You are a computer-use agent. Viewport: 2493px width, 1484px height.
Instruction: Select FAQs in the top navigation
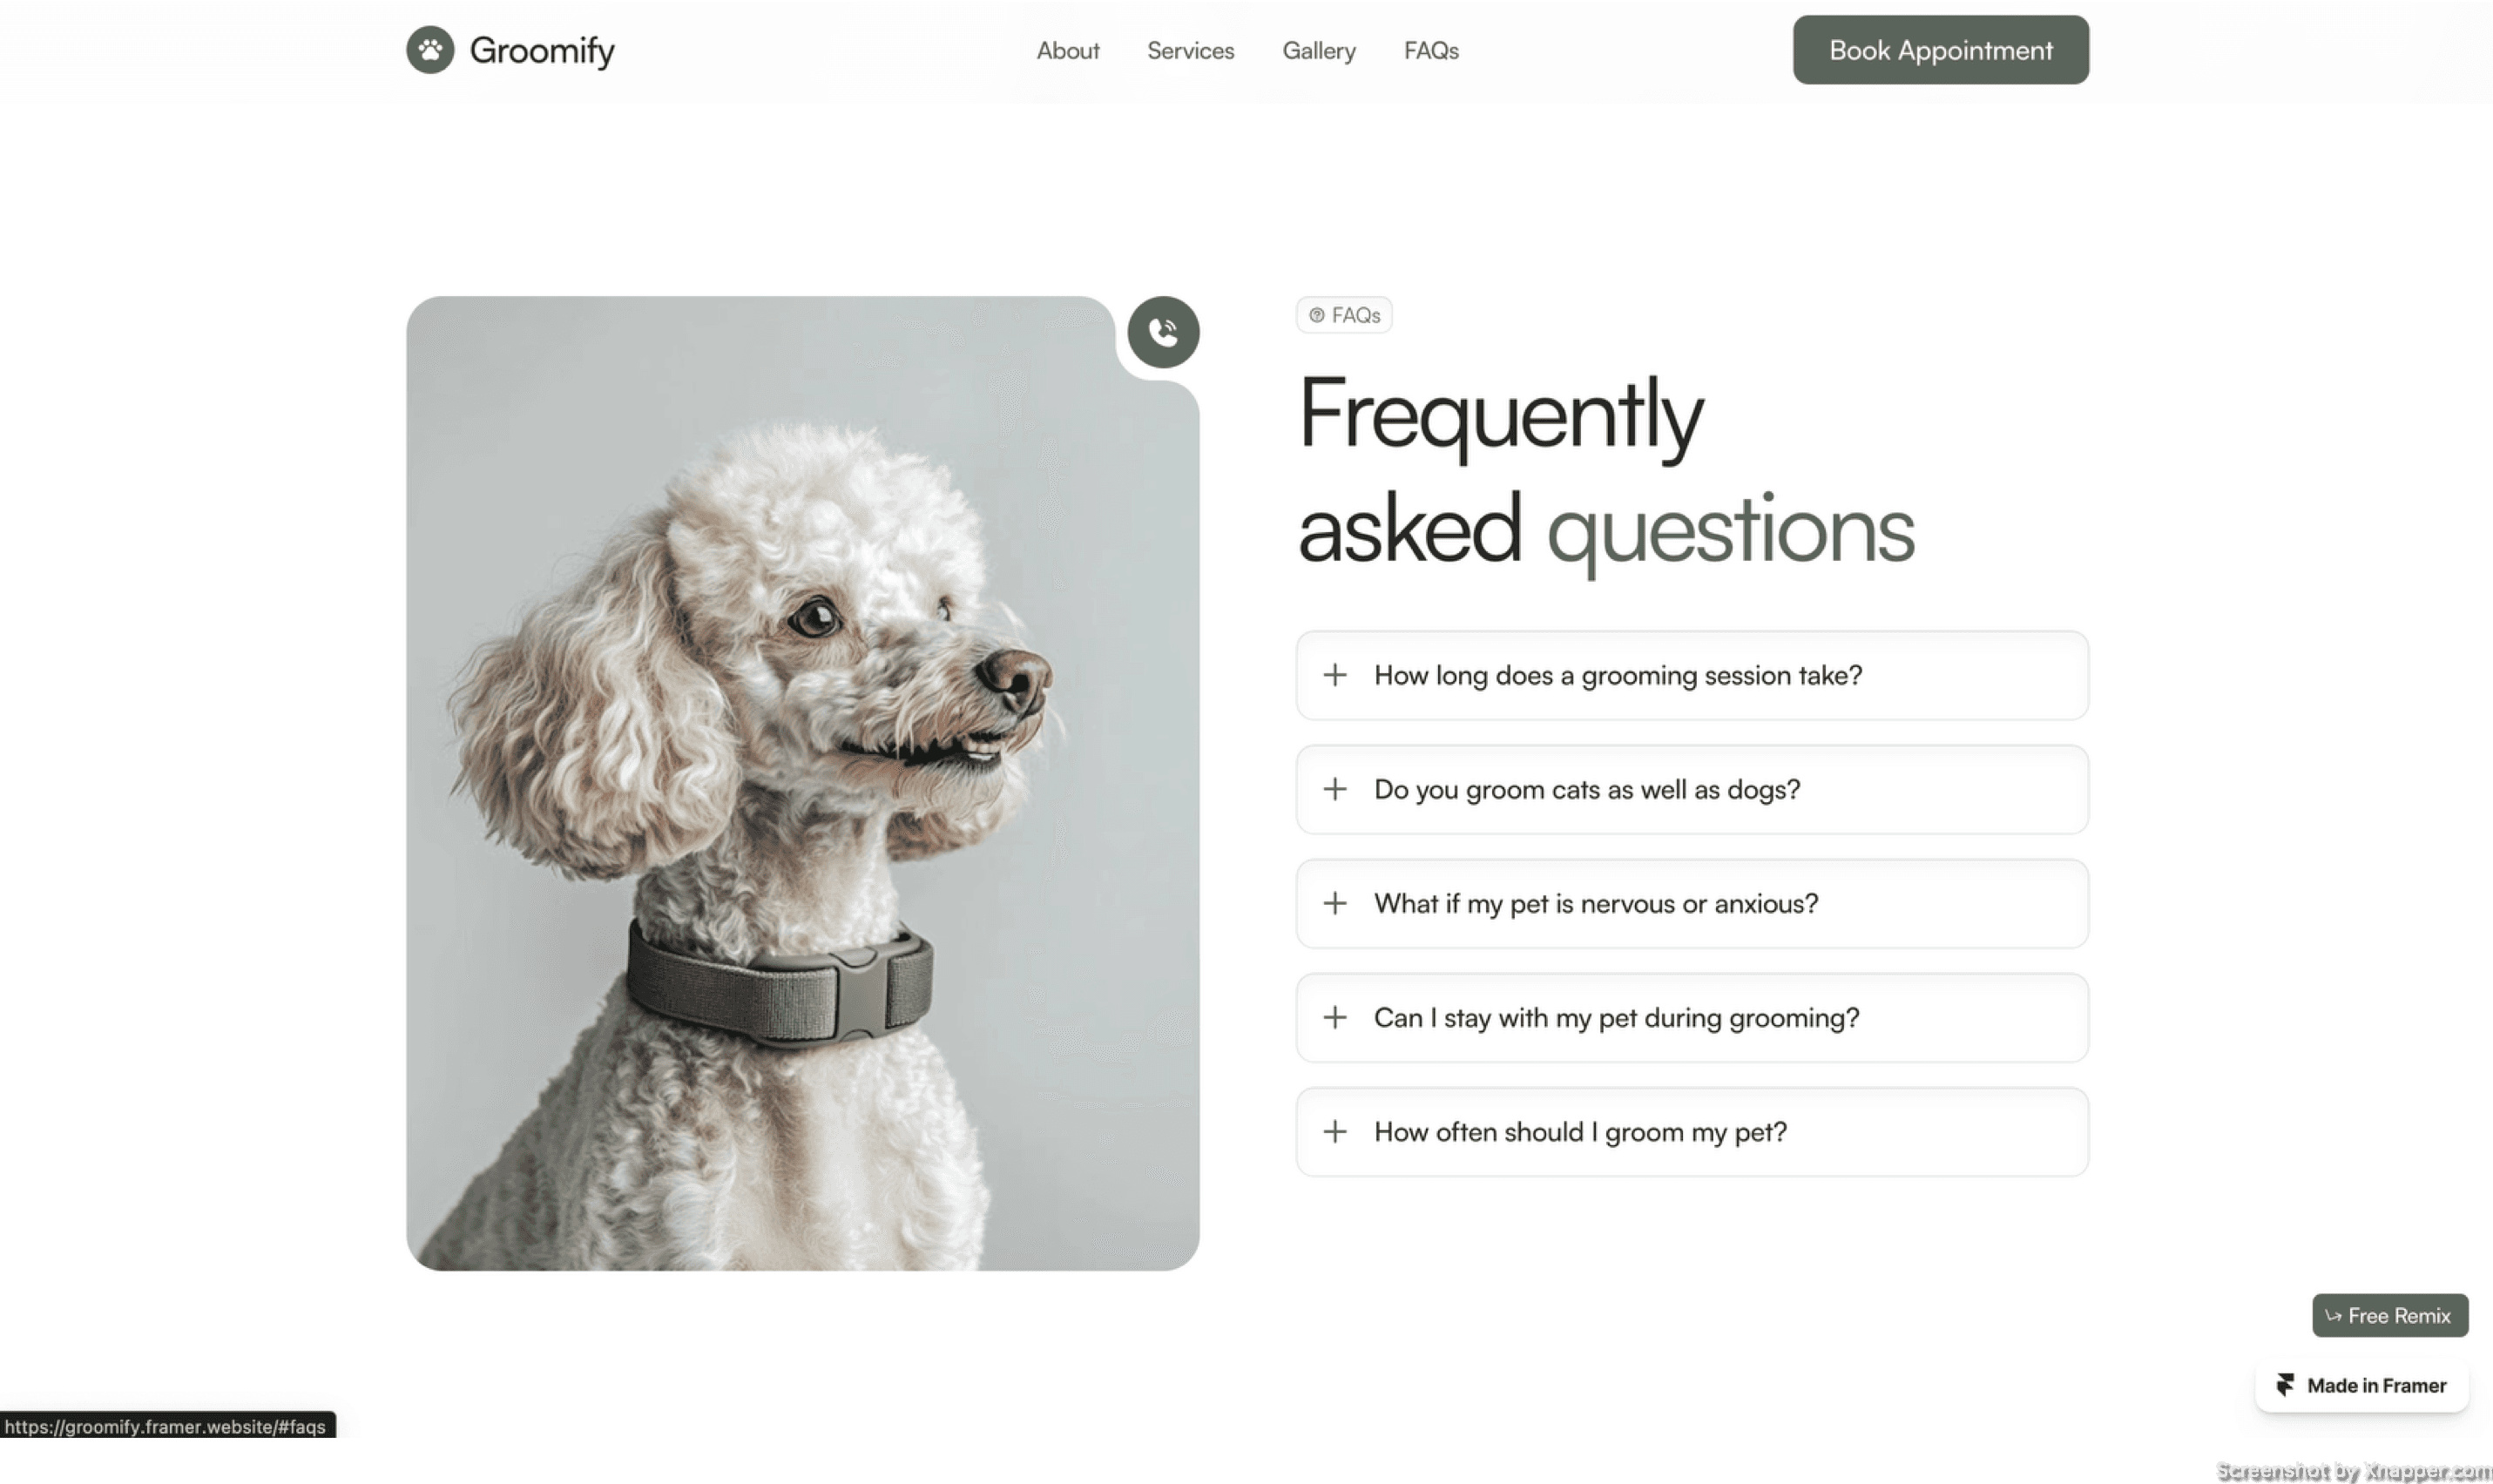(x=1431, y=50)
